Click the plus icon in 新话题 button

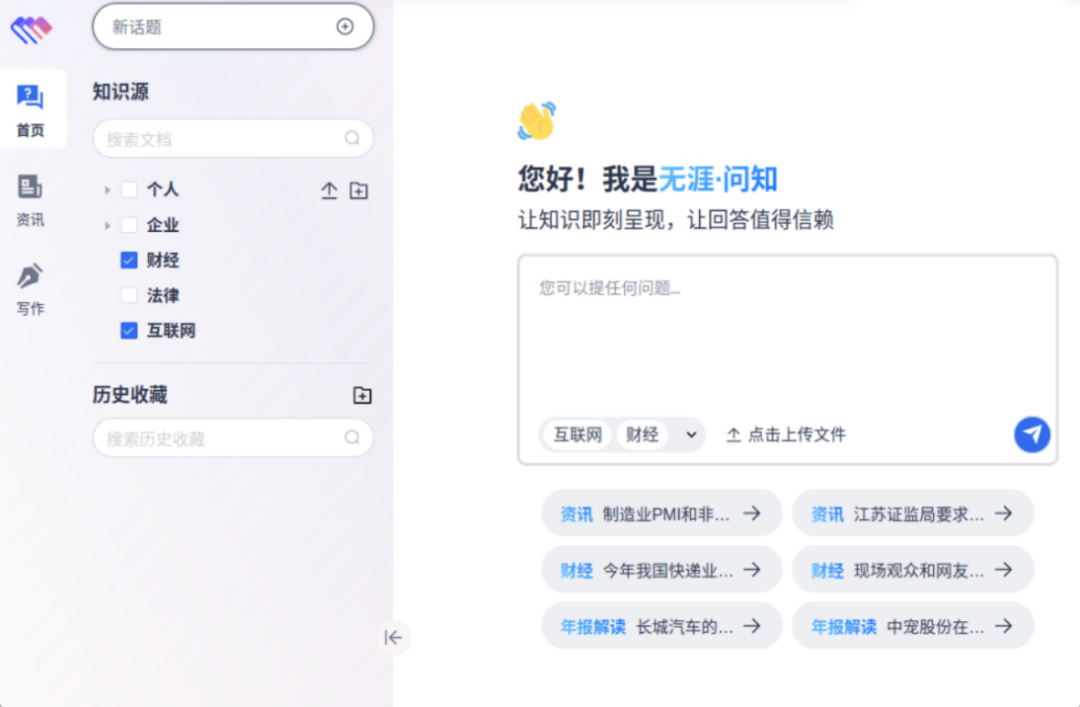click(345, 26)
